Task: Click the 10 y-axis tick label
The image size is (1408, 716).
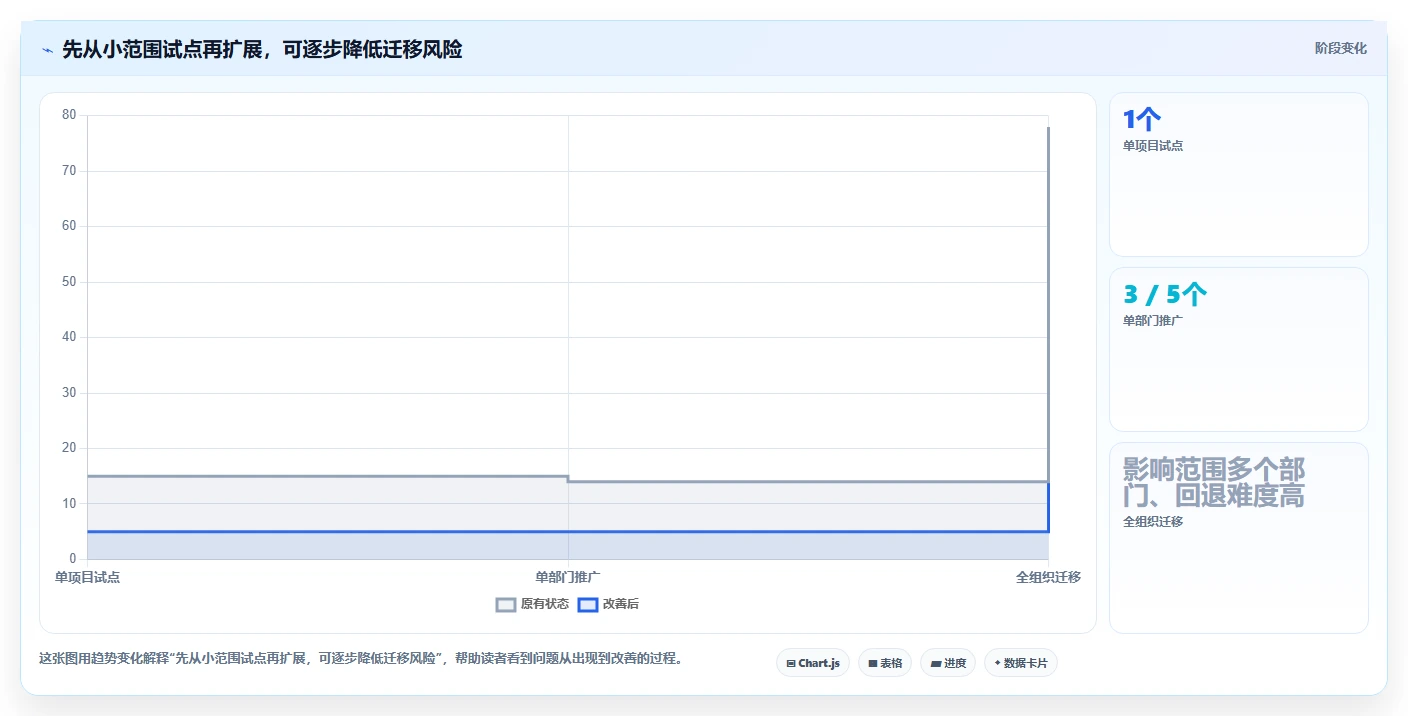Action: click(x=69, y=503)
